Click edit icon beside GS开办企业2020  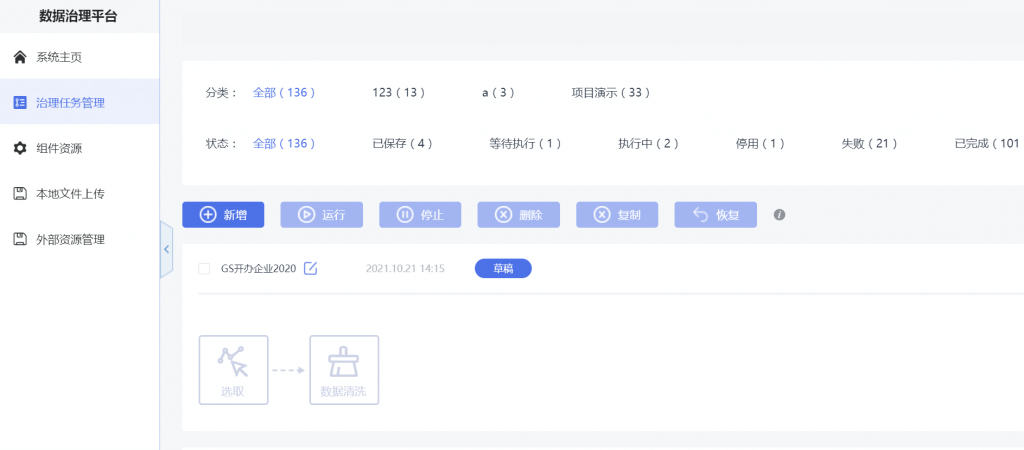coord(311,268)
